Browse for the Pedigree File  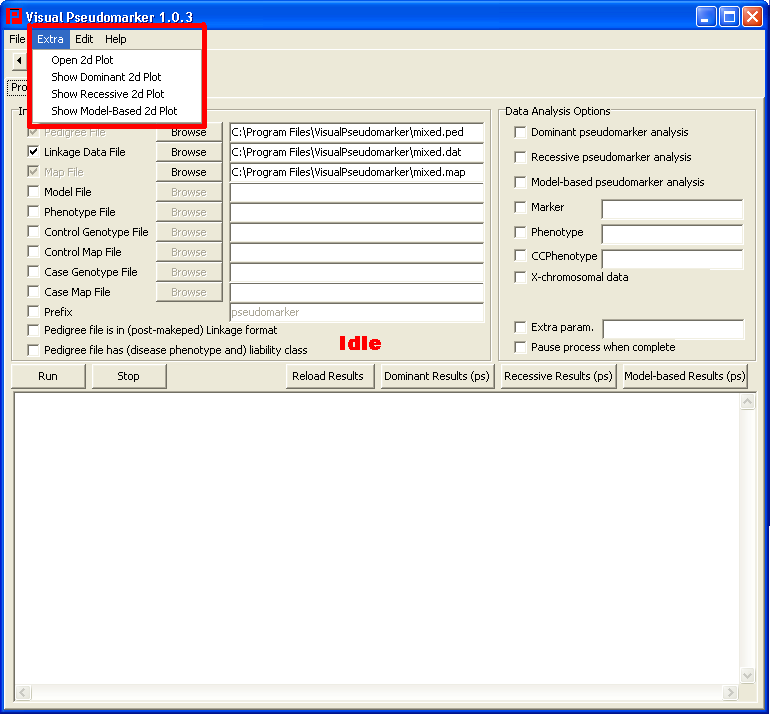(189, 133)
